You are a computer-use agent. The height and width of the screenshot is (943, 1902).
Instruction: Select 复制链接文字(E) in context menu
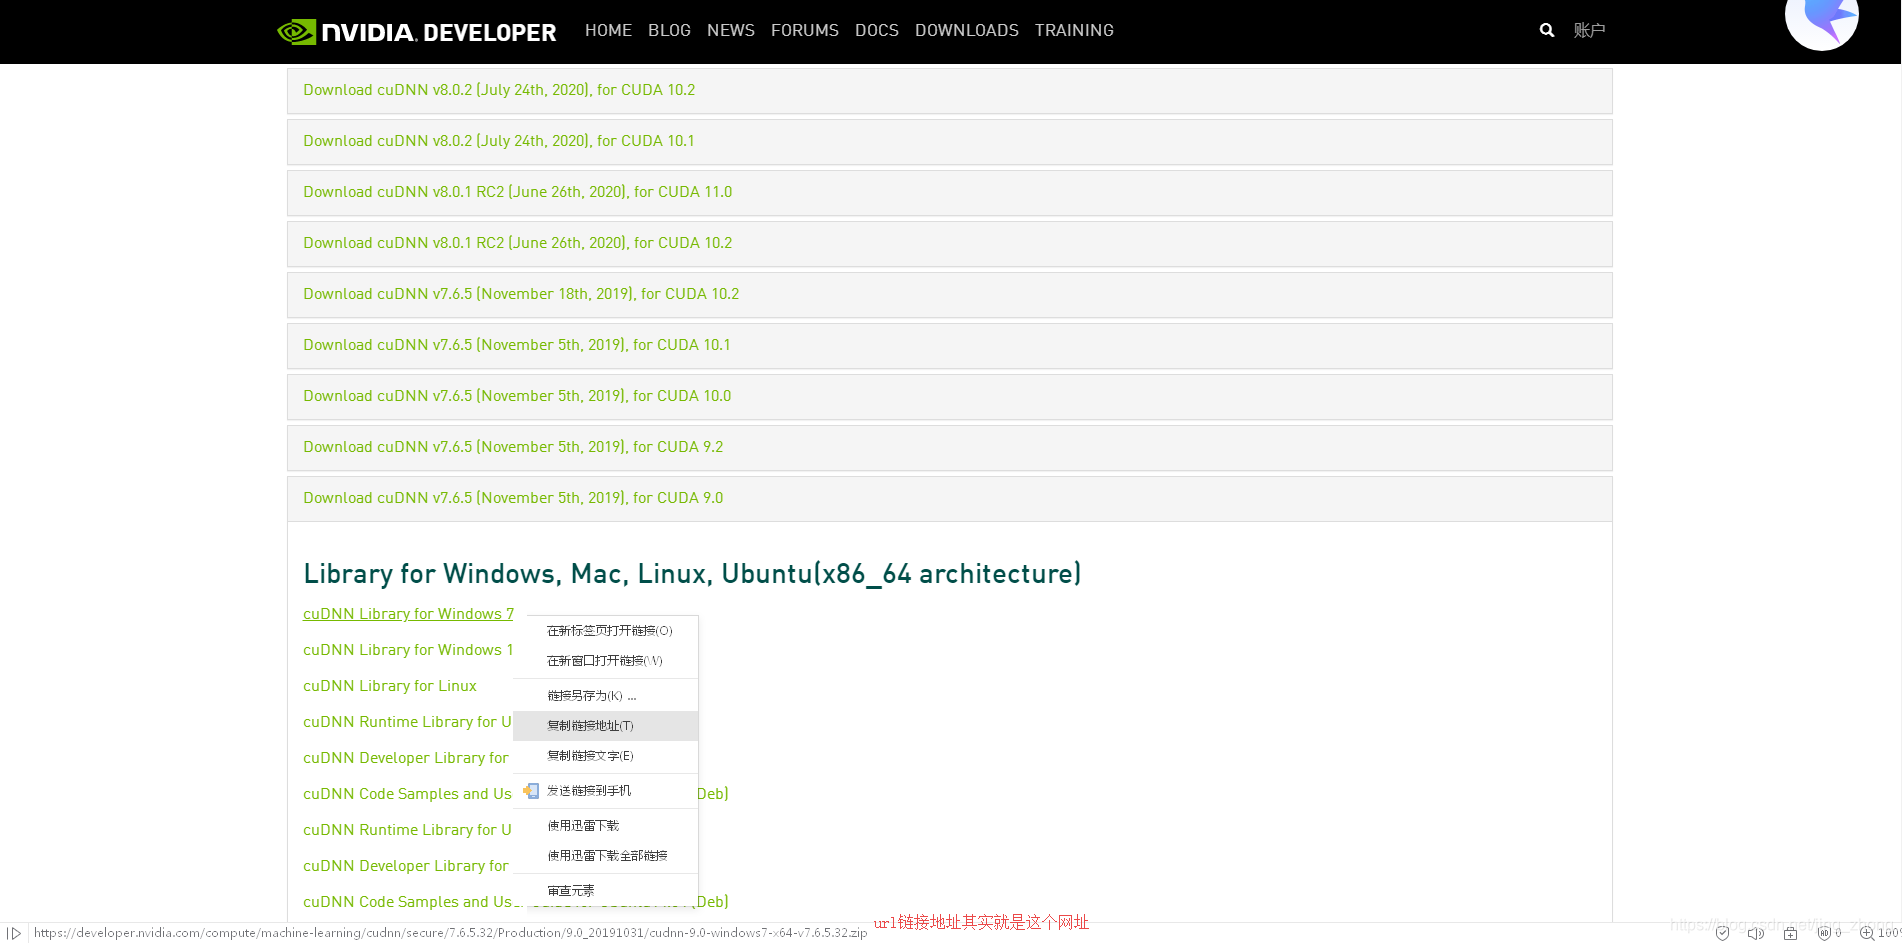coord(606,756)
